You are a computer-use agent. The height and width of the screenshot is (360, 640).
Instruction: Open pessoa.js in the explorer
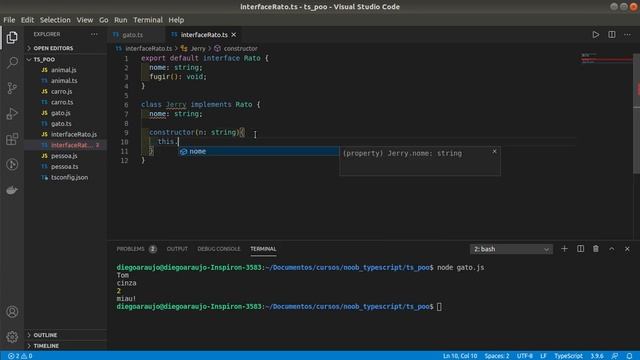point(65,156)
